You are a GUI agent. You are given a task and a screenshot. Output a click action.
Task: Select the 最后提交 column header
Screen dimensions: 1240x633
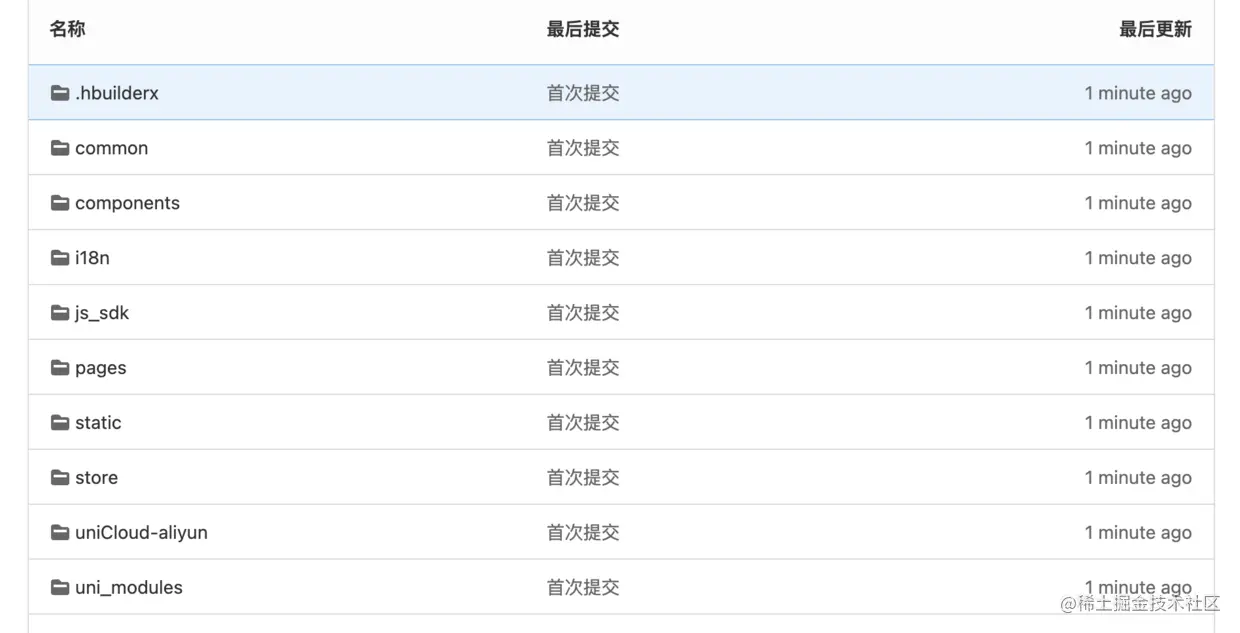point(583,29)
